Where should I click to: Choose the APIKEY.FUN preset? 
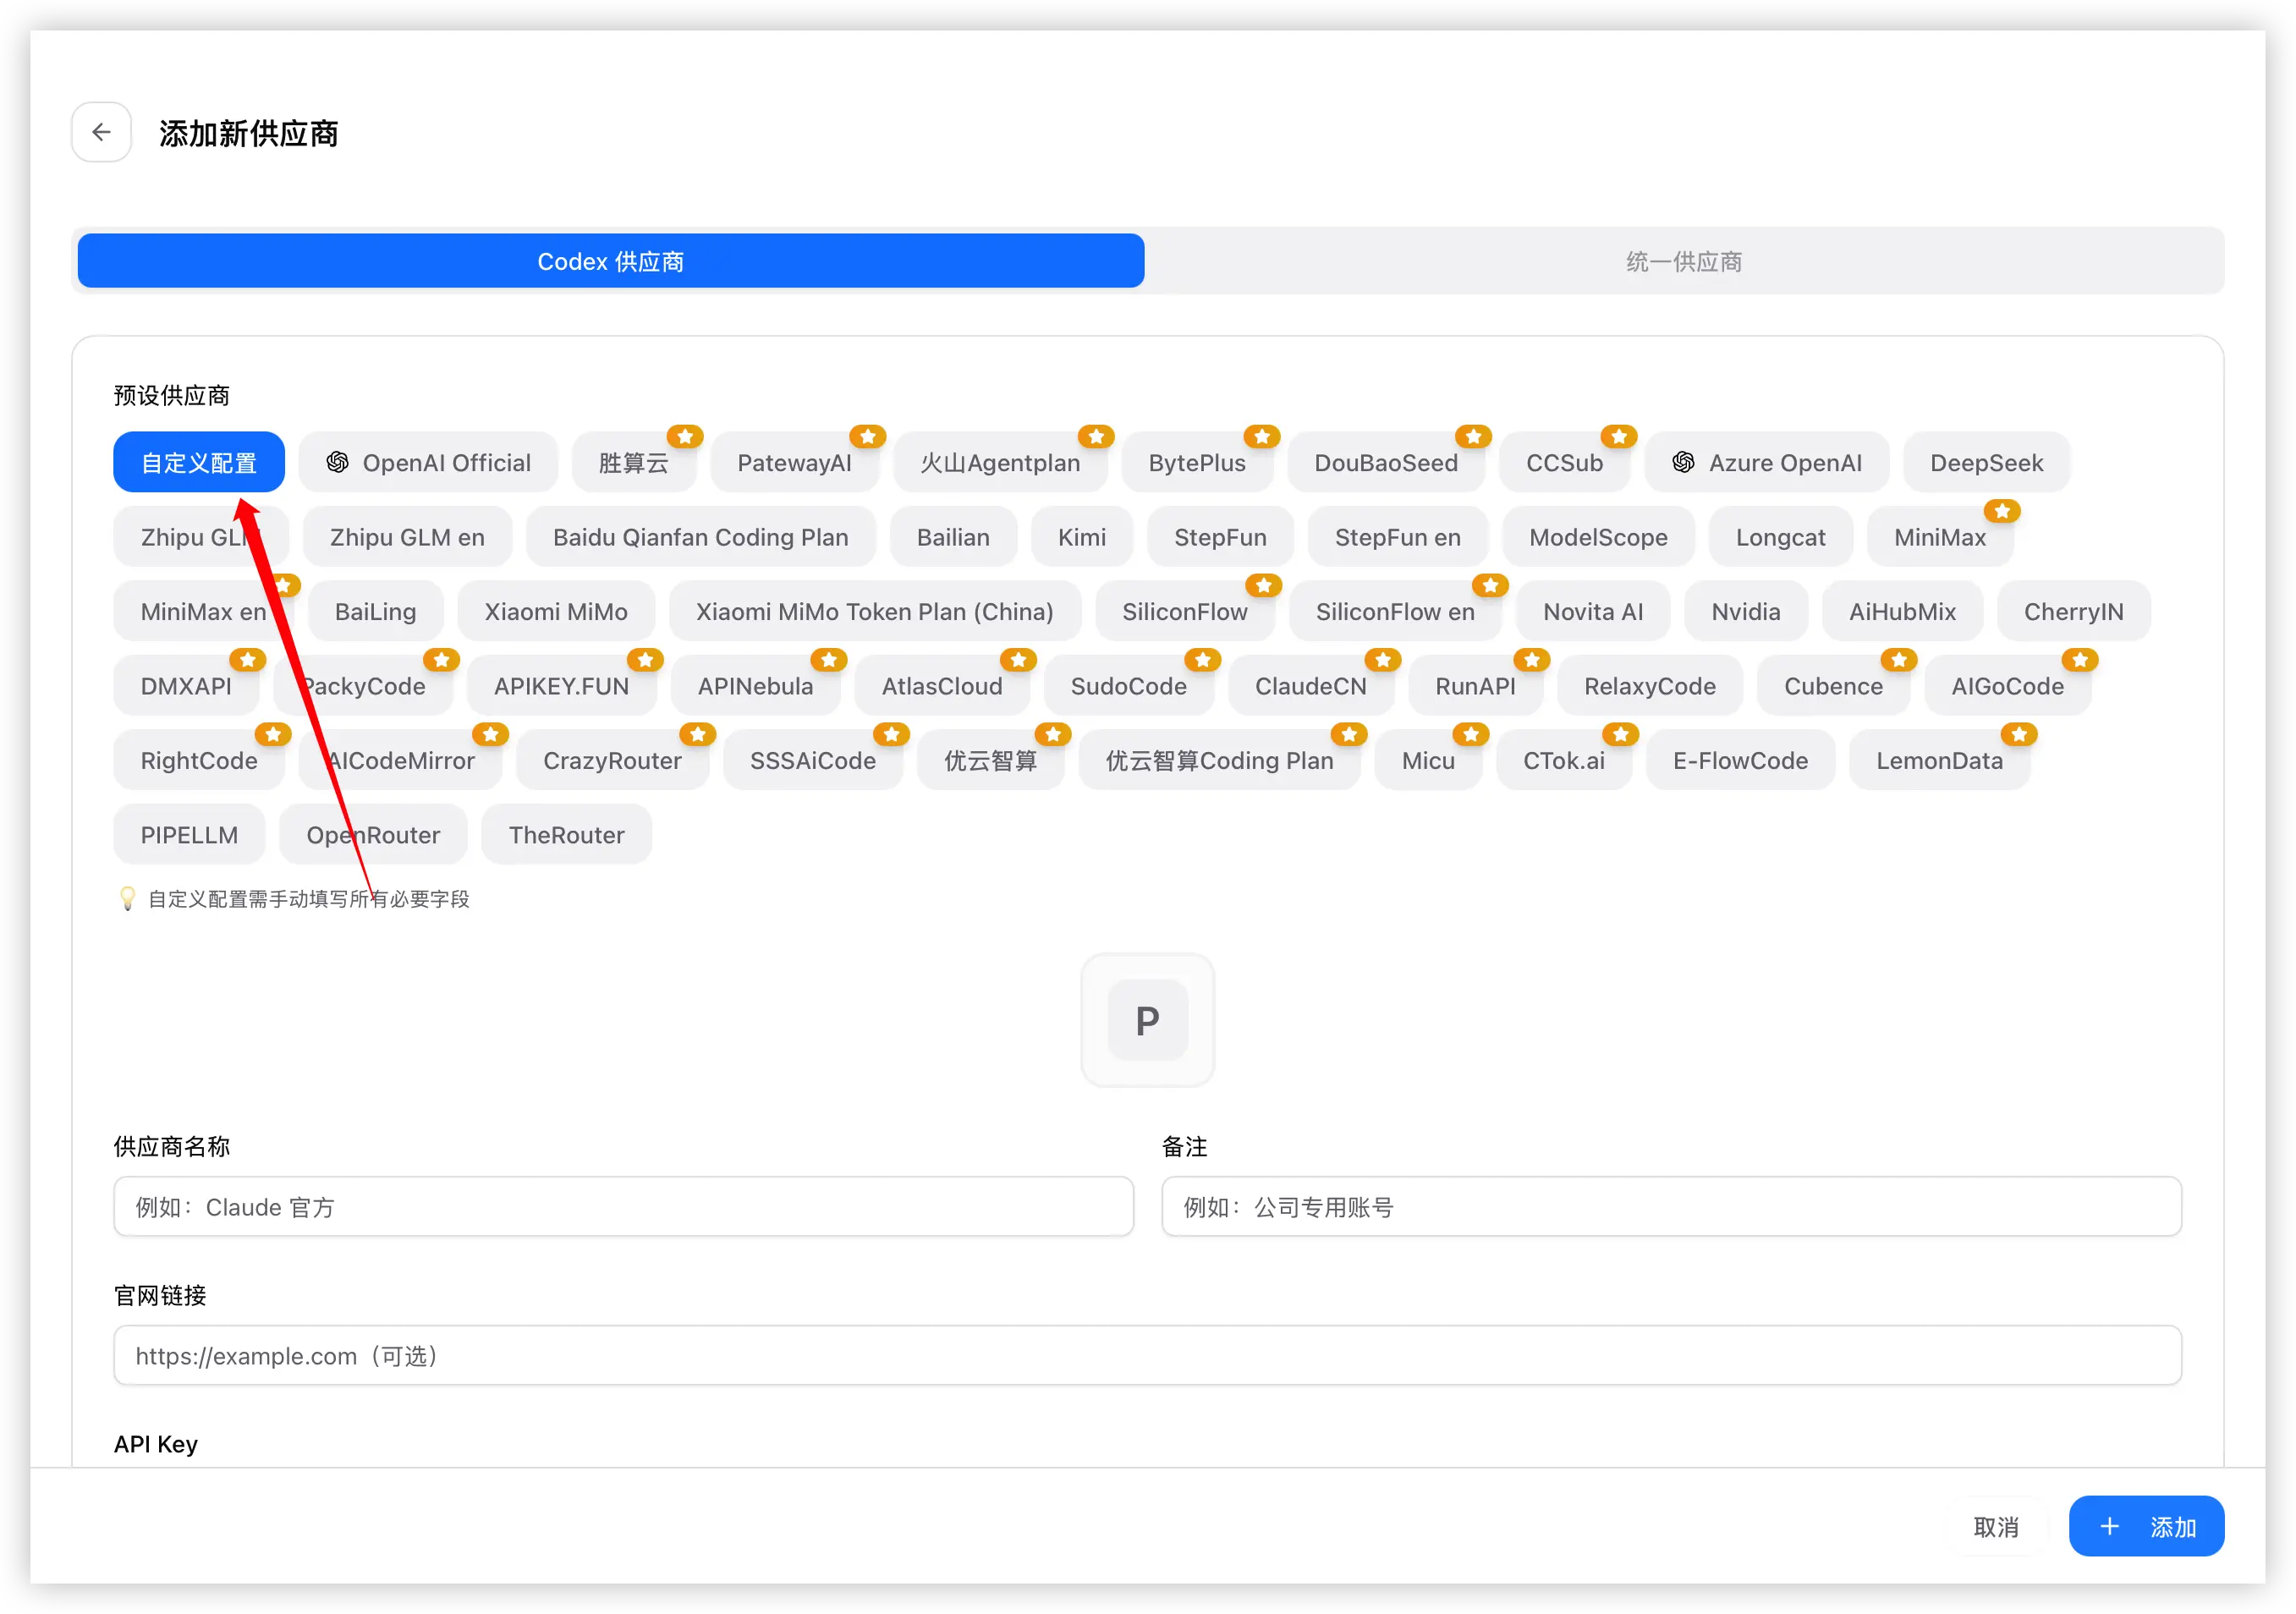pyautogui.click(x=561, y=686)
